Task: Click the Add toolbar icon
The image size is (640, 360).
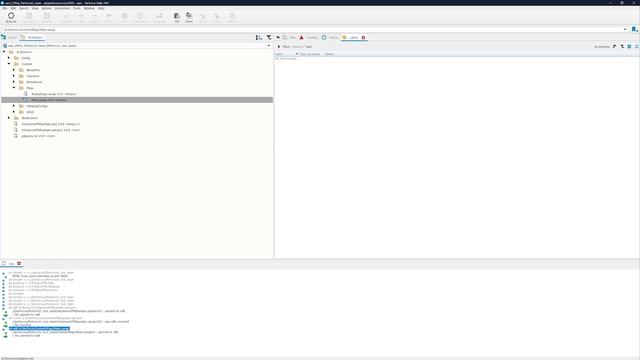Action: 81,17
